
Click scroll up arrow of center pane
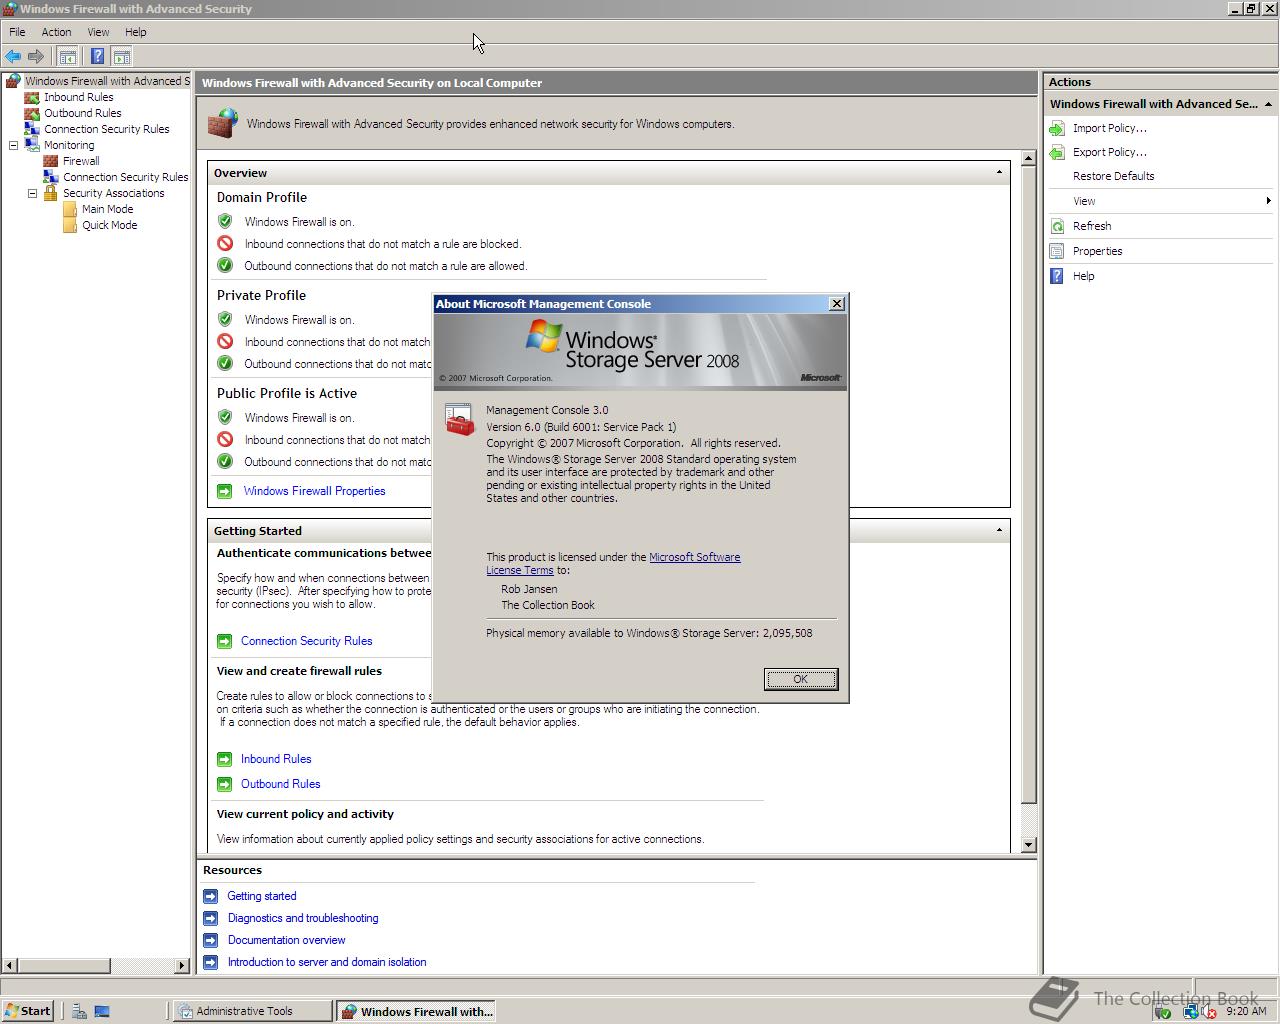[x=1028, y=158]
